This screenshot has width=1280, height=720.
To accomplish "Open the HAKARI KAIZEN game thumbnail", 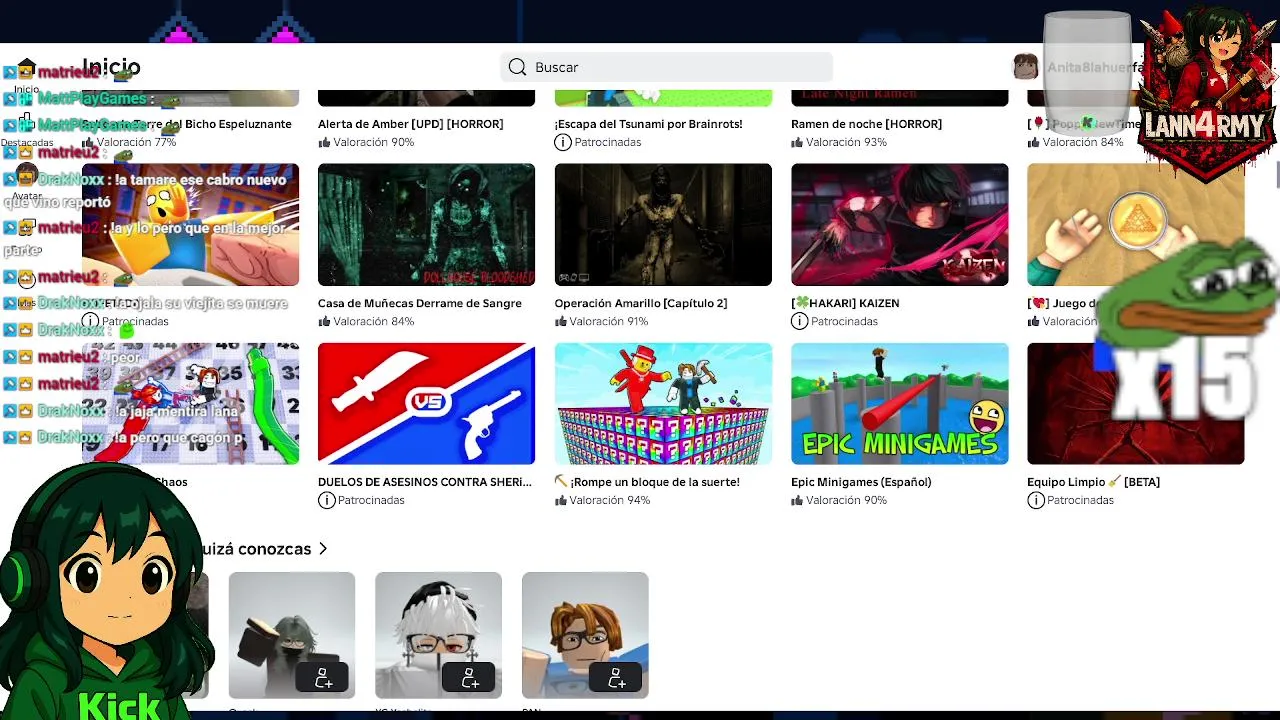I will point(899,225).
